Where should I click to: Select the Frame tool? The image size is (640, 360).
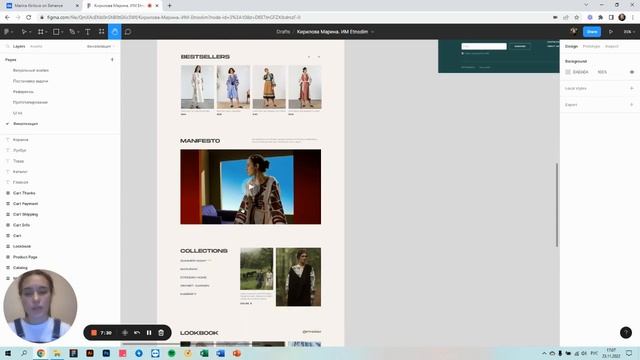40,31
